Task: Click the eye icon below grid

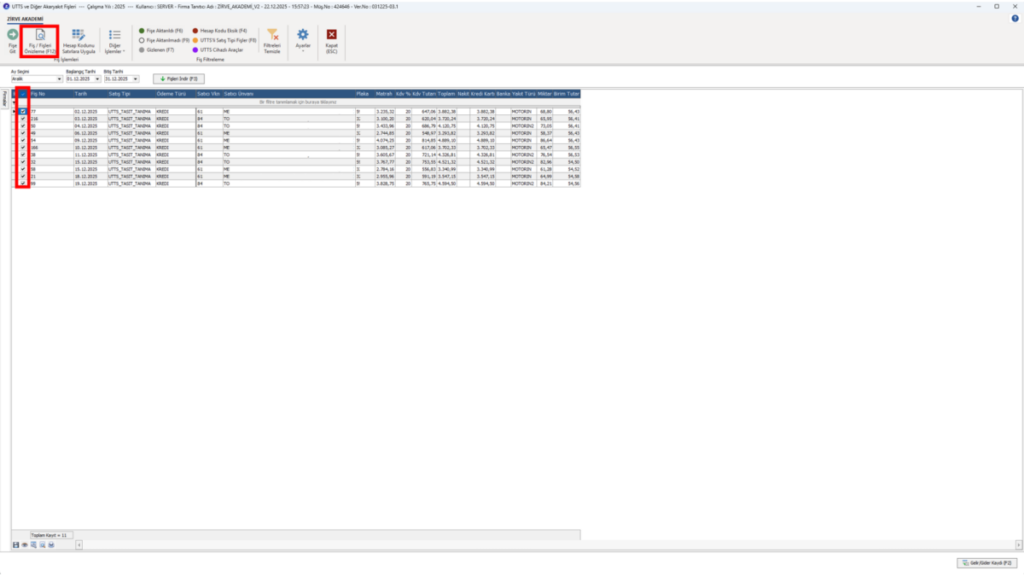Action: coord(25,545)
